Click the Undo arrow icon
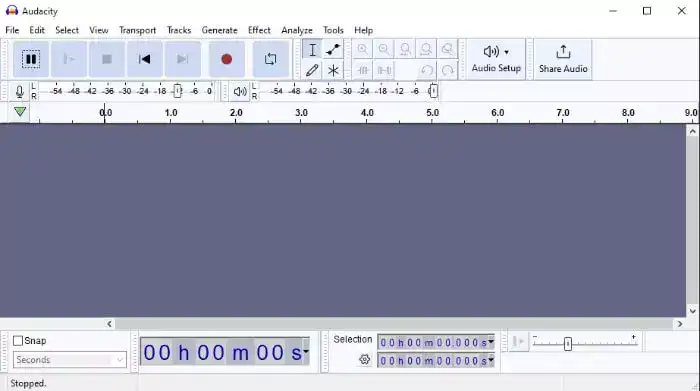700x391 pixels. pyautogui.click(x=426, y=70)
